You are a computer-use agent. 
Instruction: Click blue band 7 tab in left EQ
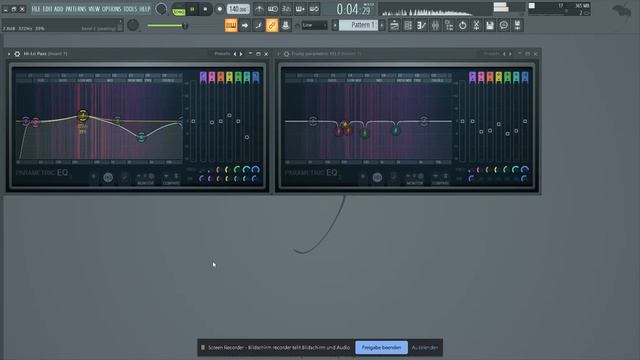[256, 77]
